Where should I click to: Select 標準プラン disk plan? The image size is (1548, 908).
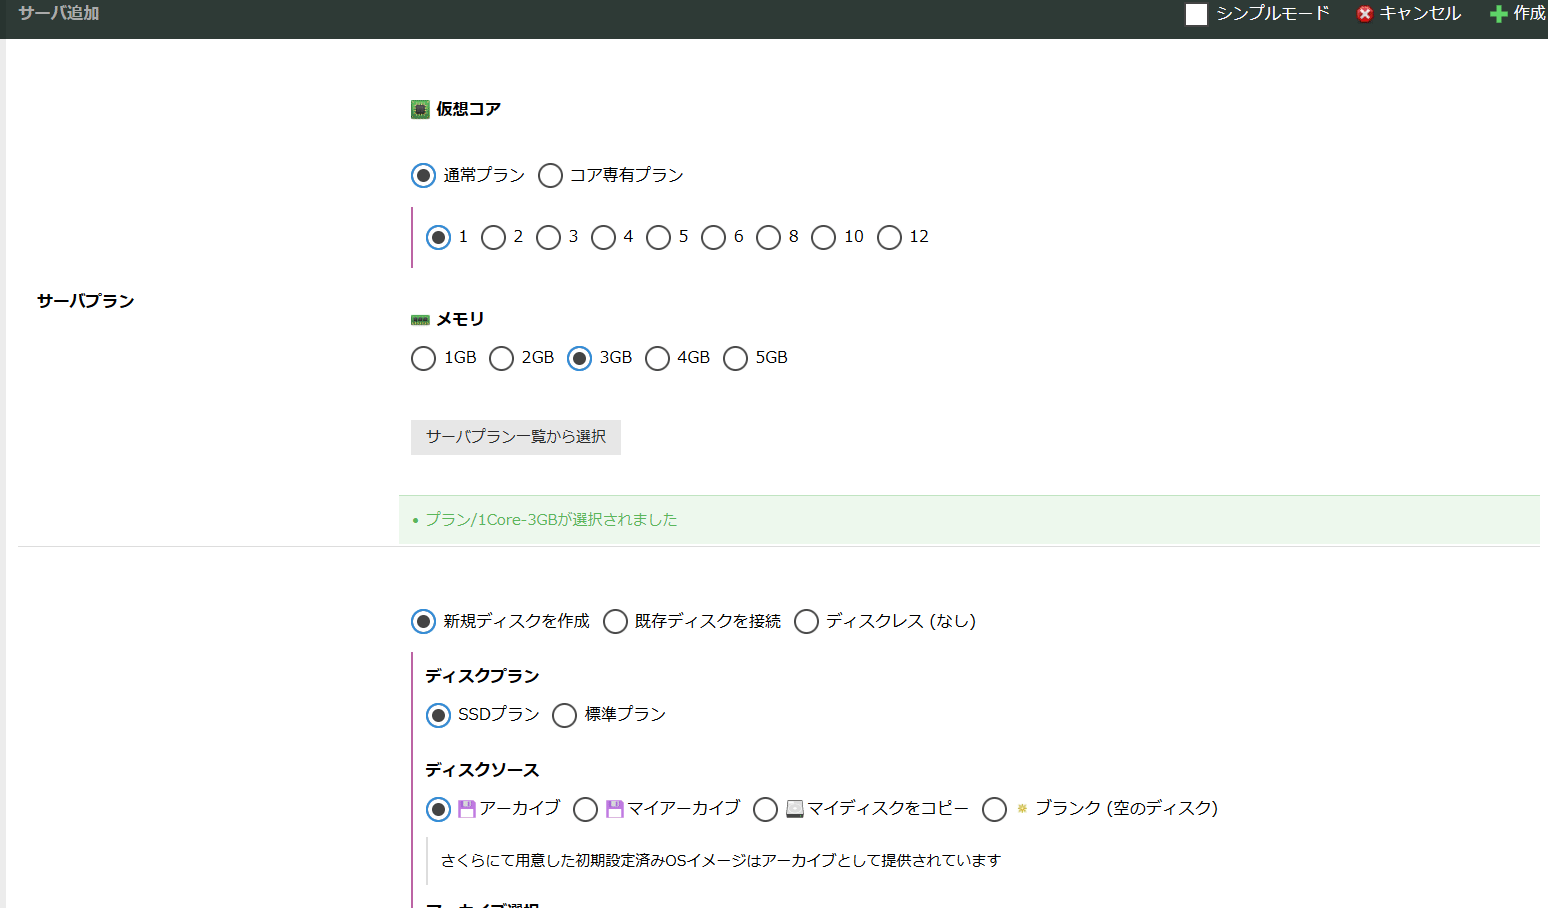click(x=564, y=716)
